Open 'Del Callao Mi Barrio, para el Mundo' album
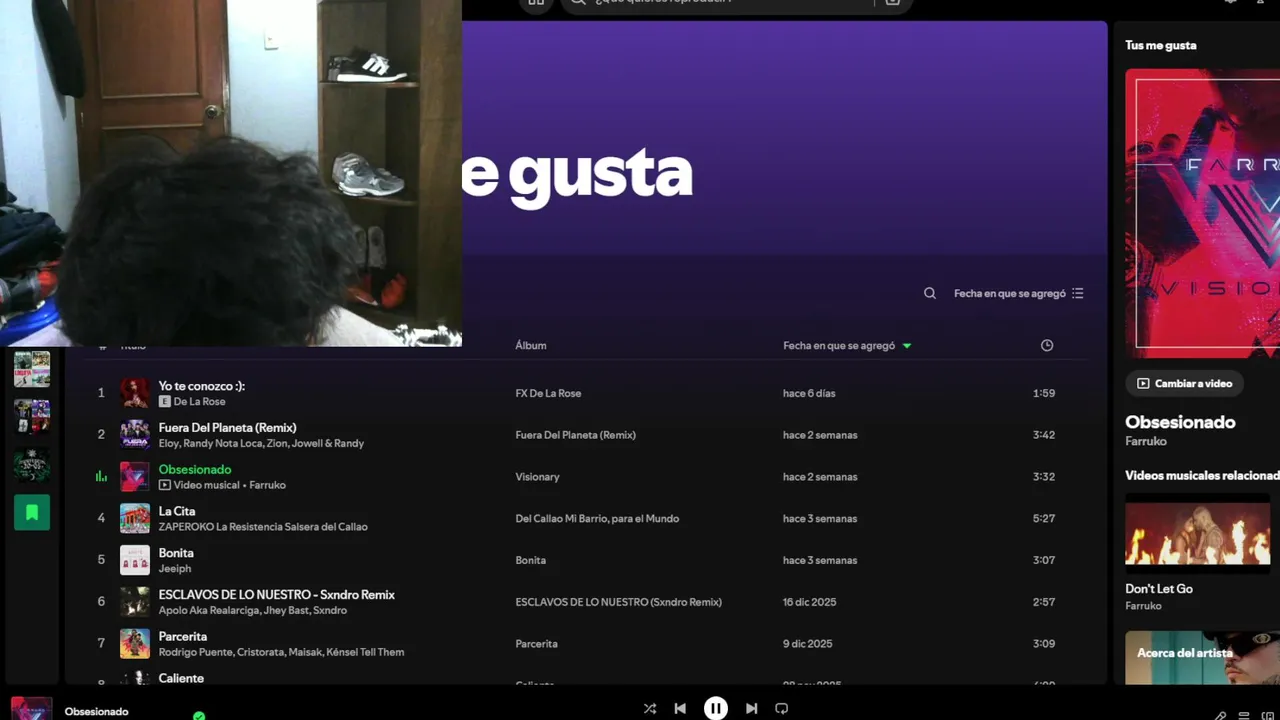1280x720 pixels. coord(597,519)
